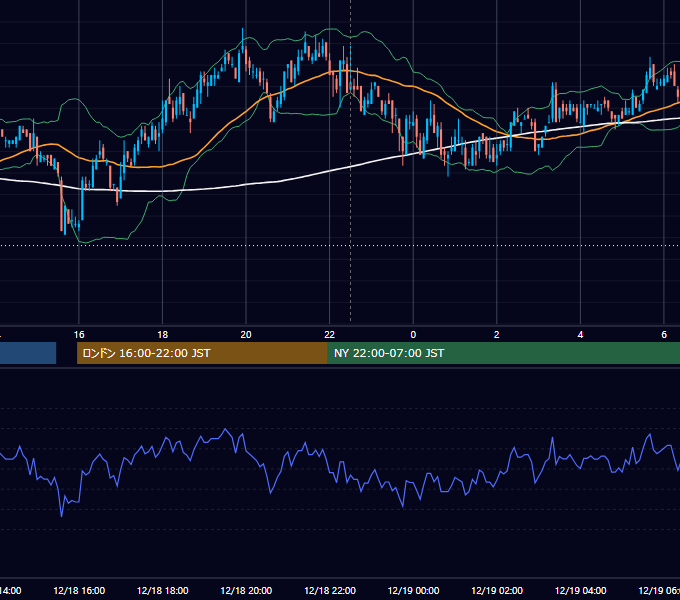Click the 12/18 16:00 time label
The height and width of the screenshot is (600, 680).
(x=79, y=590)
